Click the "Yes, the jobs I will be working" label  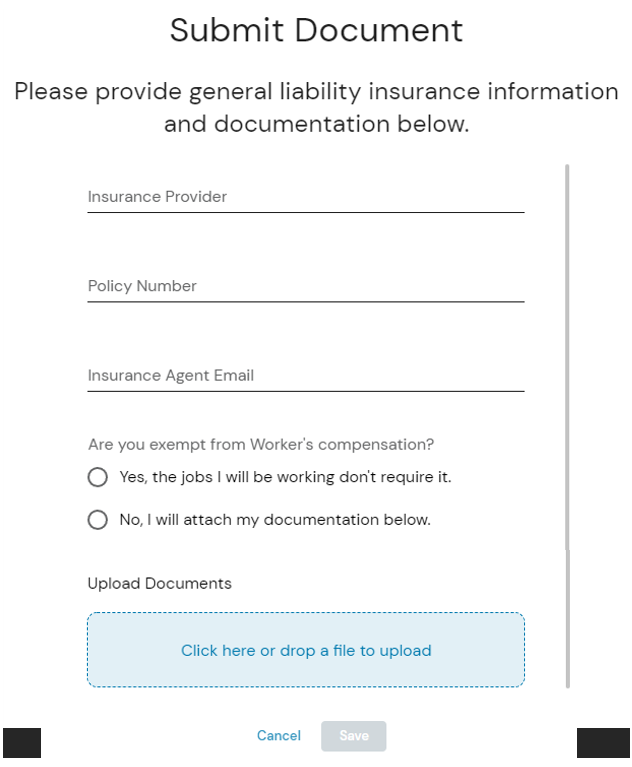285,478
